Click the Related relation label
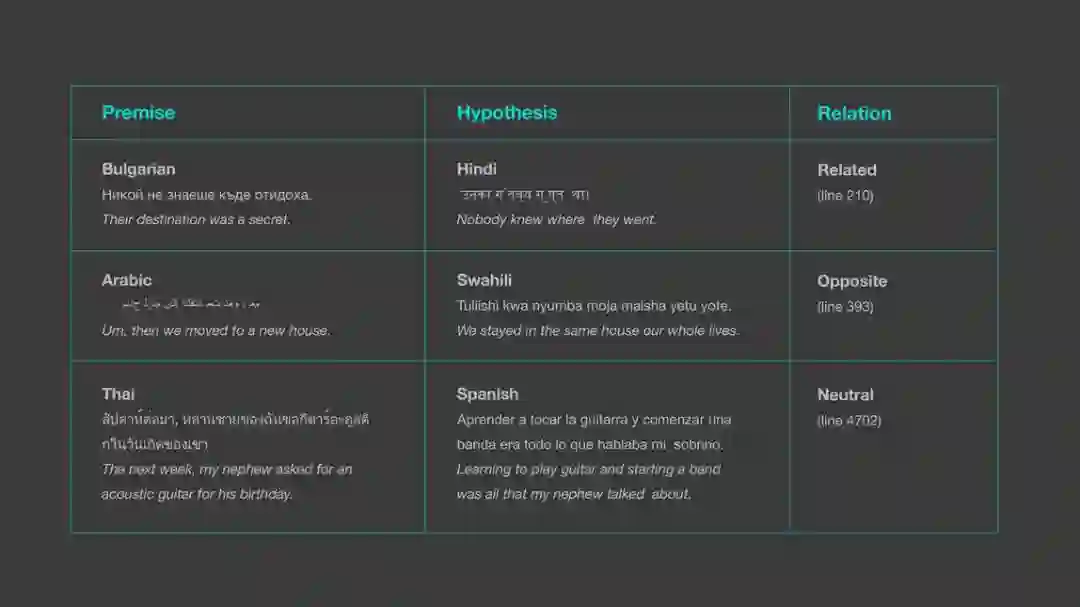 (846, 170)
